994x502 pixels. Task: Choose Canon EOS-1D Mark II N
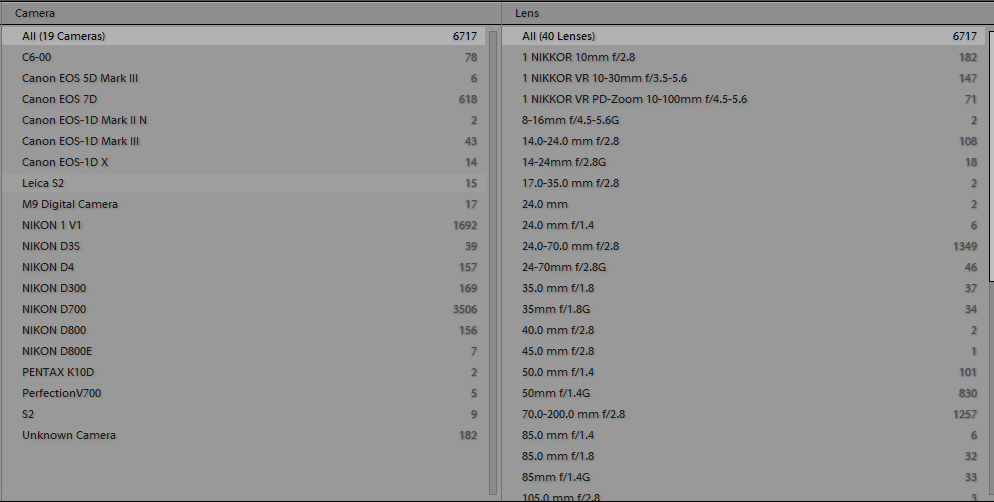coord(243,120)
